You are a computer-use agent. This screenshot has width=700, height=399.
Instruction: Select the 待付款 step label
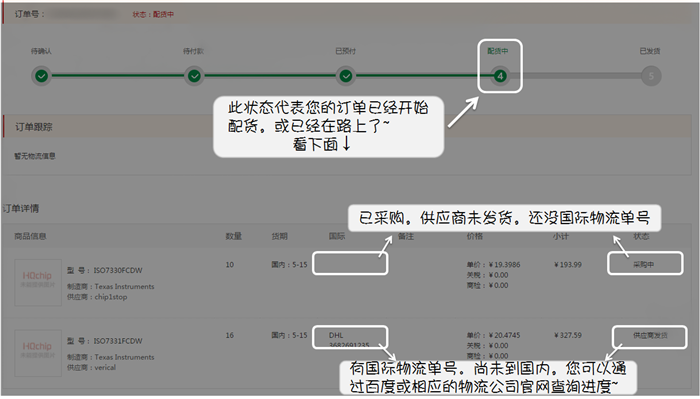[x=193, y=51]
